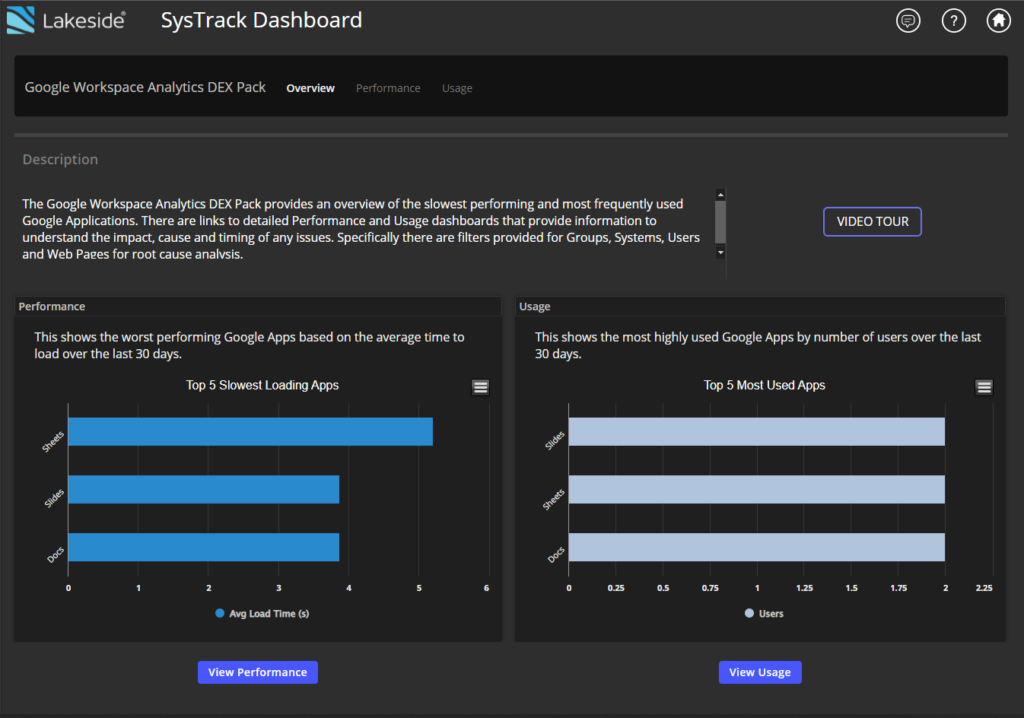Click the Docs bar in slowest loading chart
Screen dimensions: 1024x718
tap(203, 547)
